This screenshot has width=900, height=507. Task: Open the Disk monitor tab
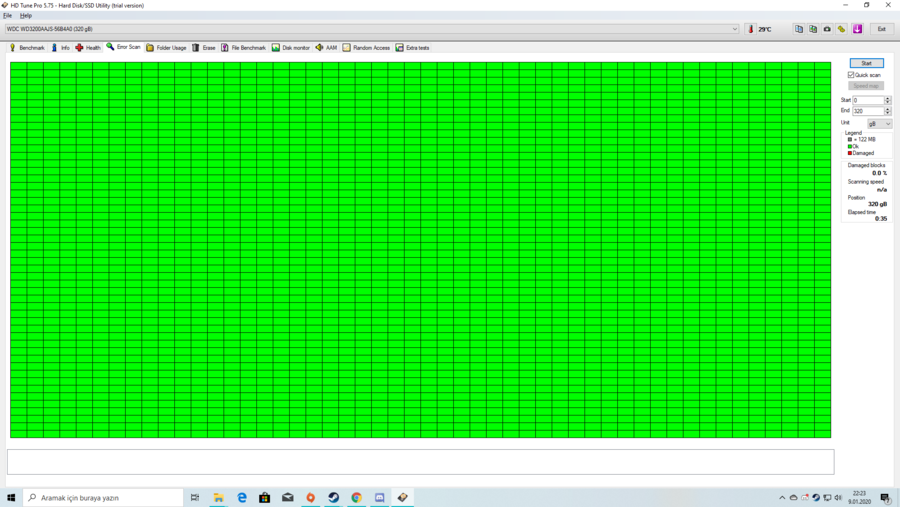291,48
